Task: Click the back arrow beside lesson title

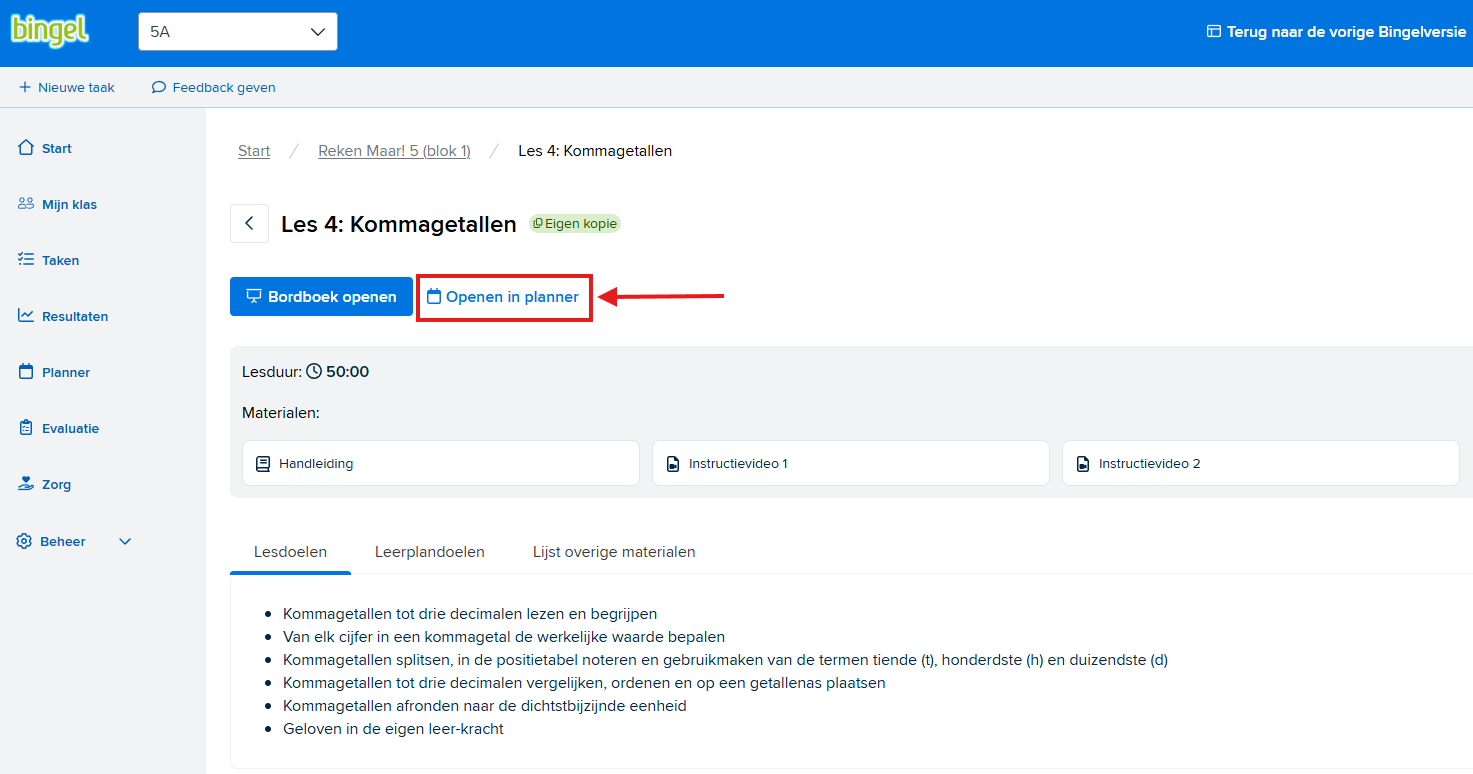Action: [x=249, y=224]
